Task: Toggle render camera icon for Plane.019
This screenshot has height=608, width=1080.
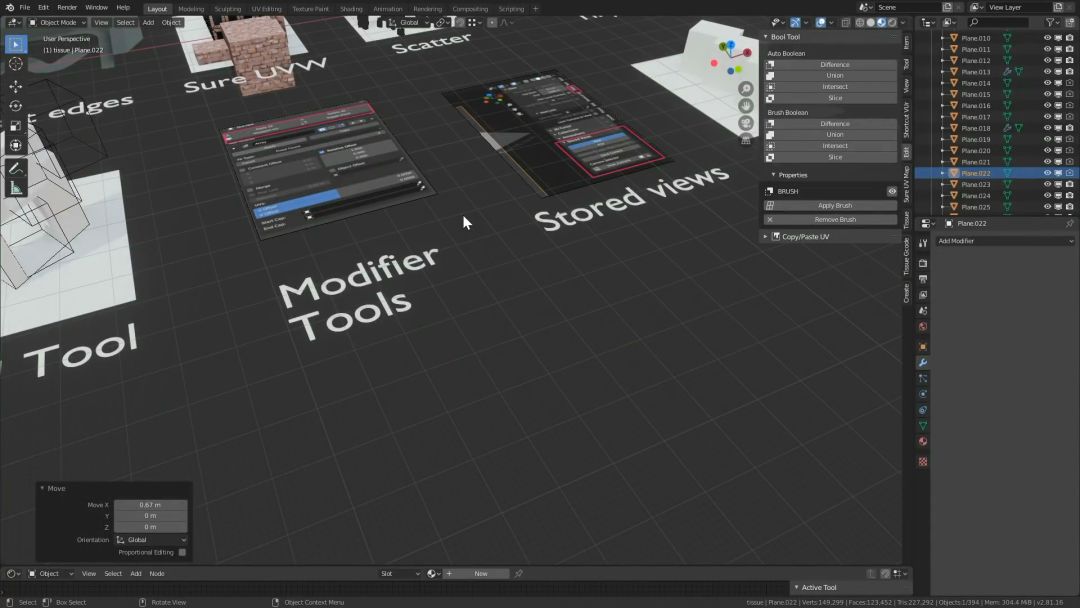Action: pyautogui.click(x=1070, y=139)
